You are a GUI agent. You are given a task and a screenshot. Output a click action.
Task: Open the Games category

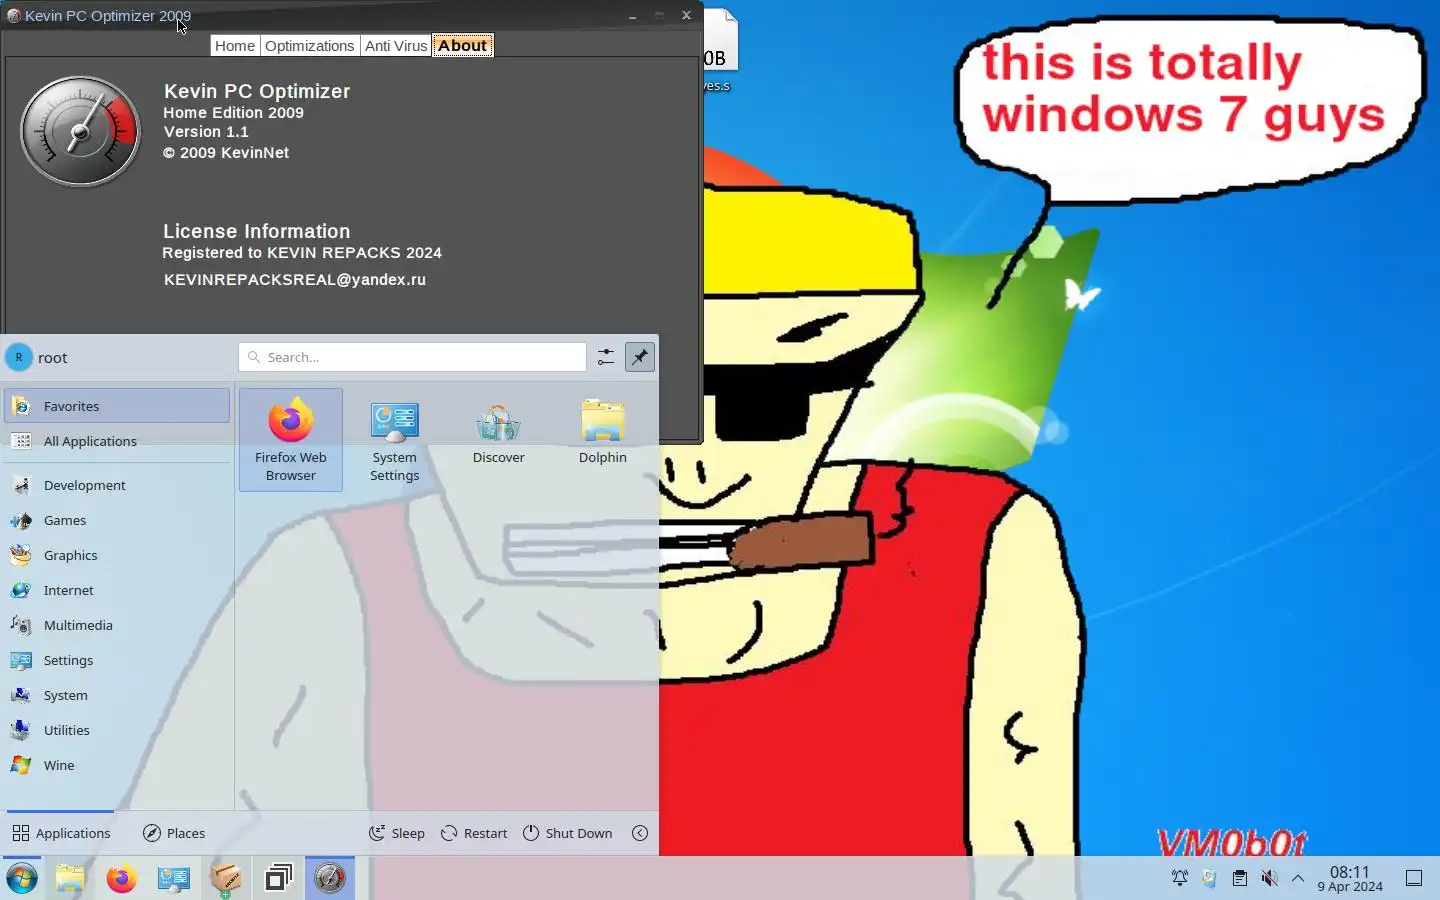117,520
